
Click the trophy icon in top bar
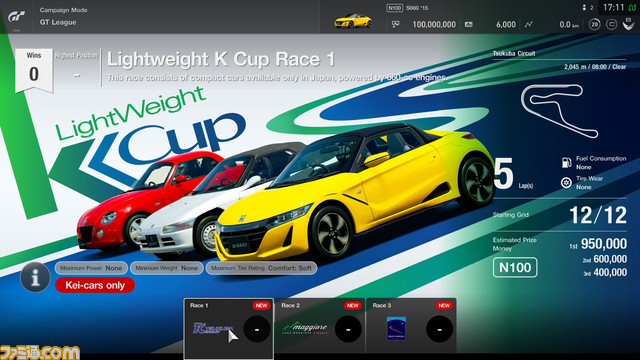(x=628, y=25)
